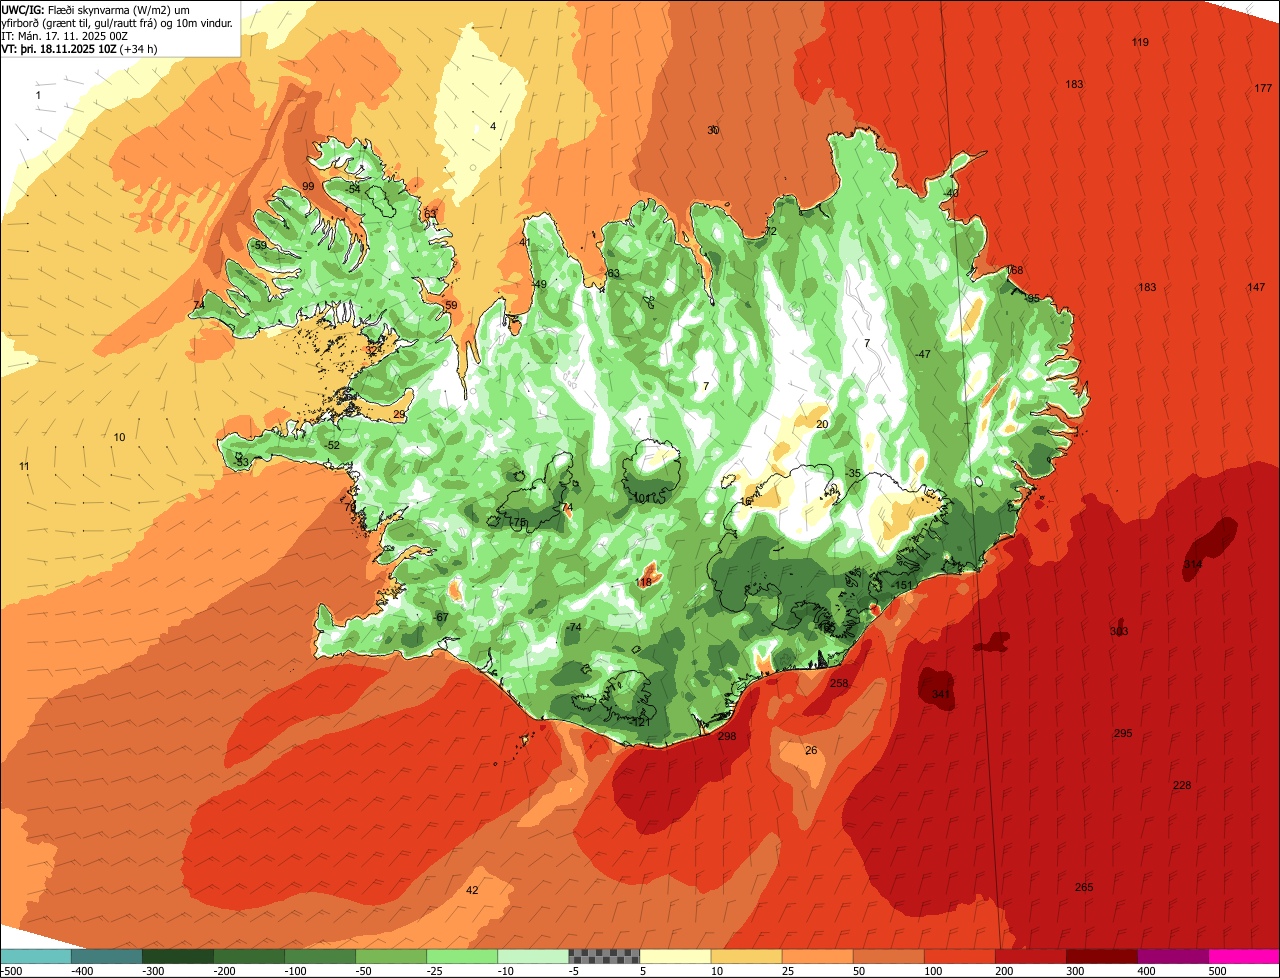Click the flux value 10 west of Iceland

[119, 438]
